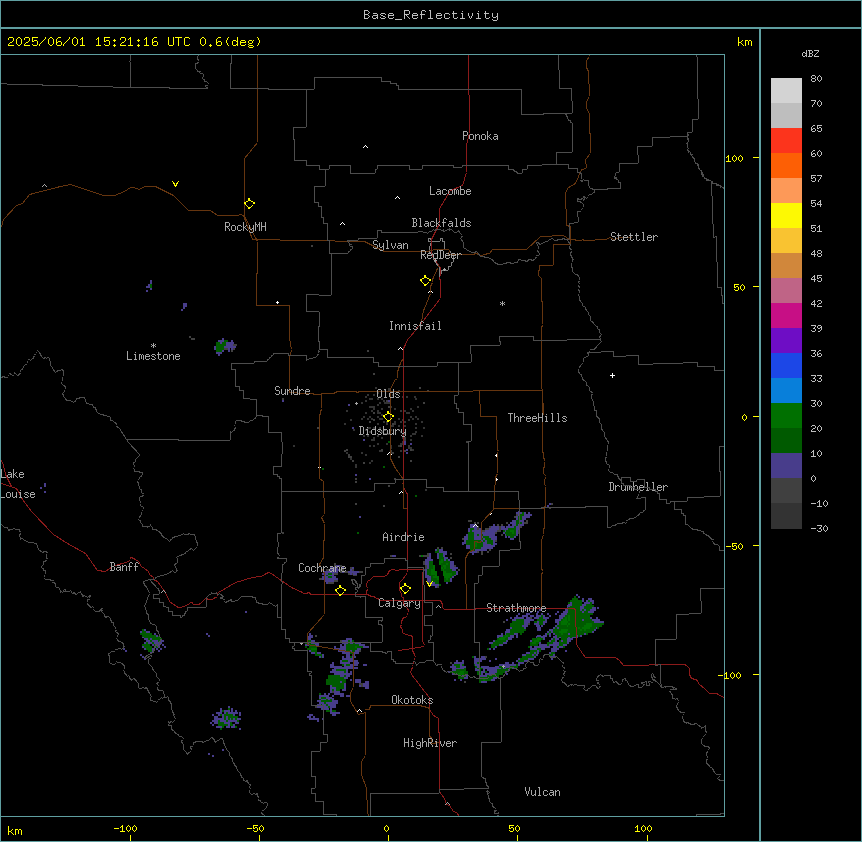This screenshot has height=842, width=862.
Task: Click the yellow marker south of RedDeer
Action: 425,281
